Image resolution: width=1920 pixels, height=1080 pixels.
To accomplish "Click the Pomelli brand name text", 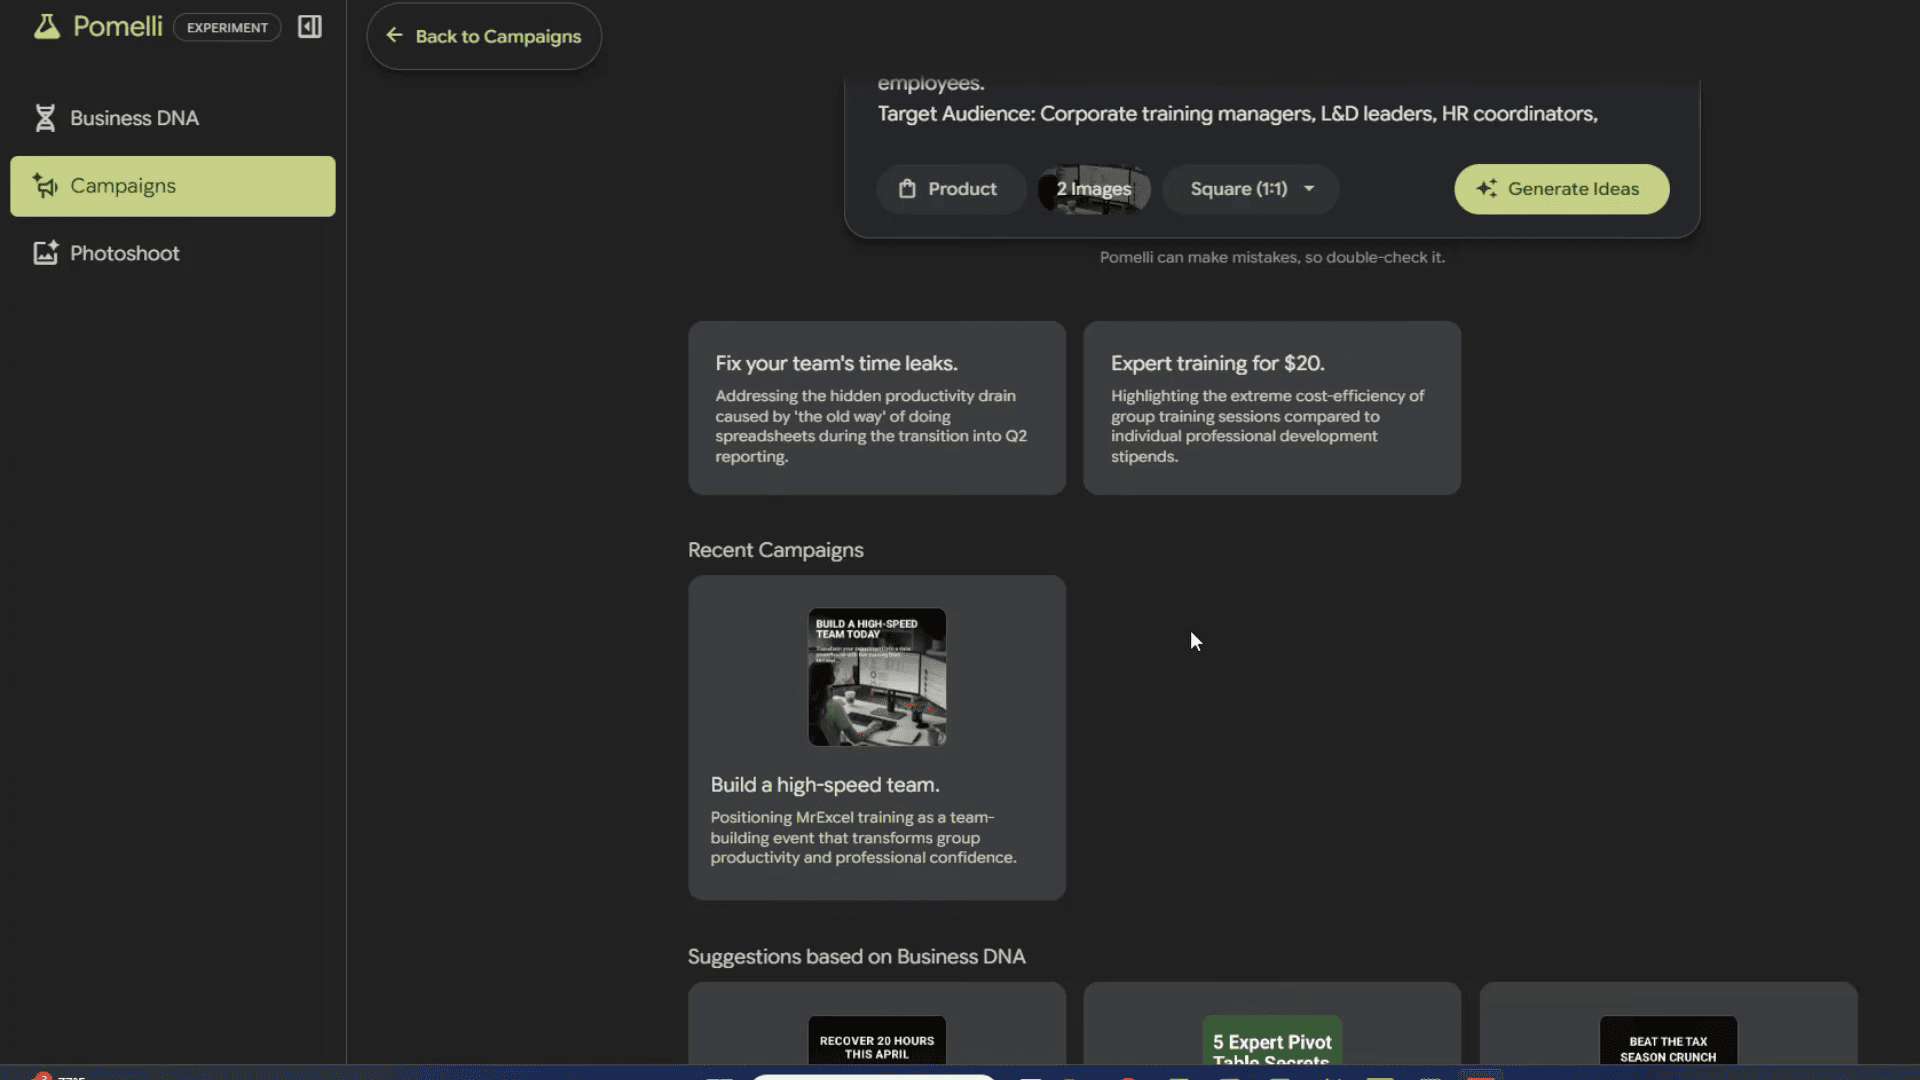I will 117,26.
